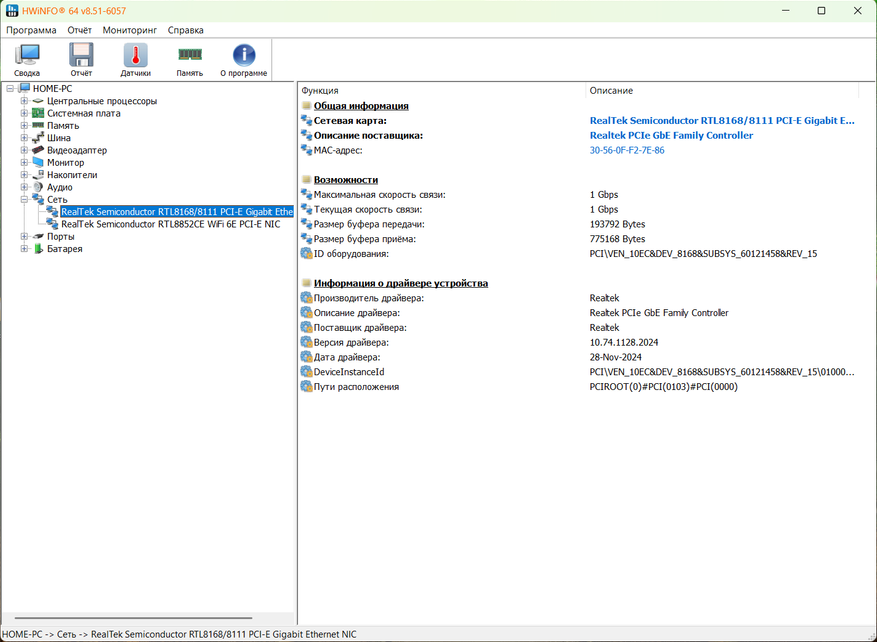Click the HOME-PC computer icon in tree

pos(24,88)
